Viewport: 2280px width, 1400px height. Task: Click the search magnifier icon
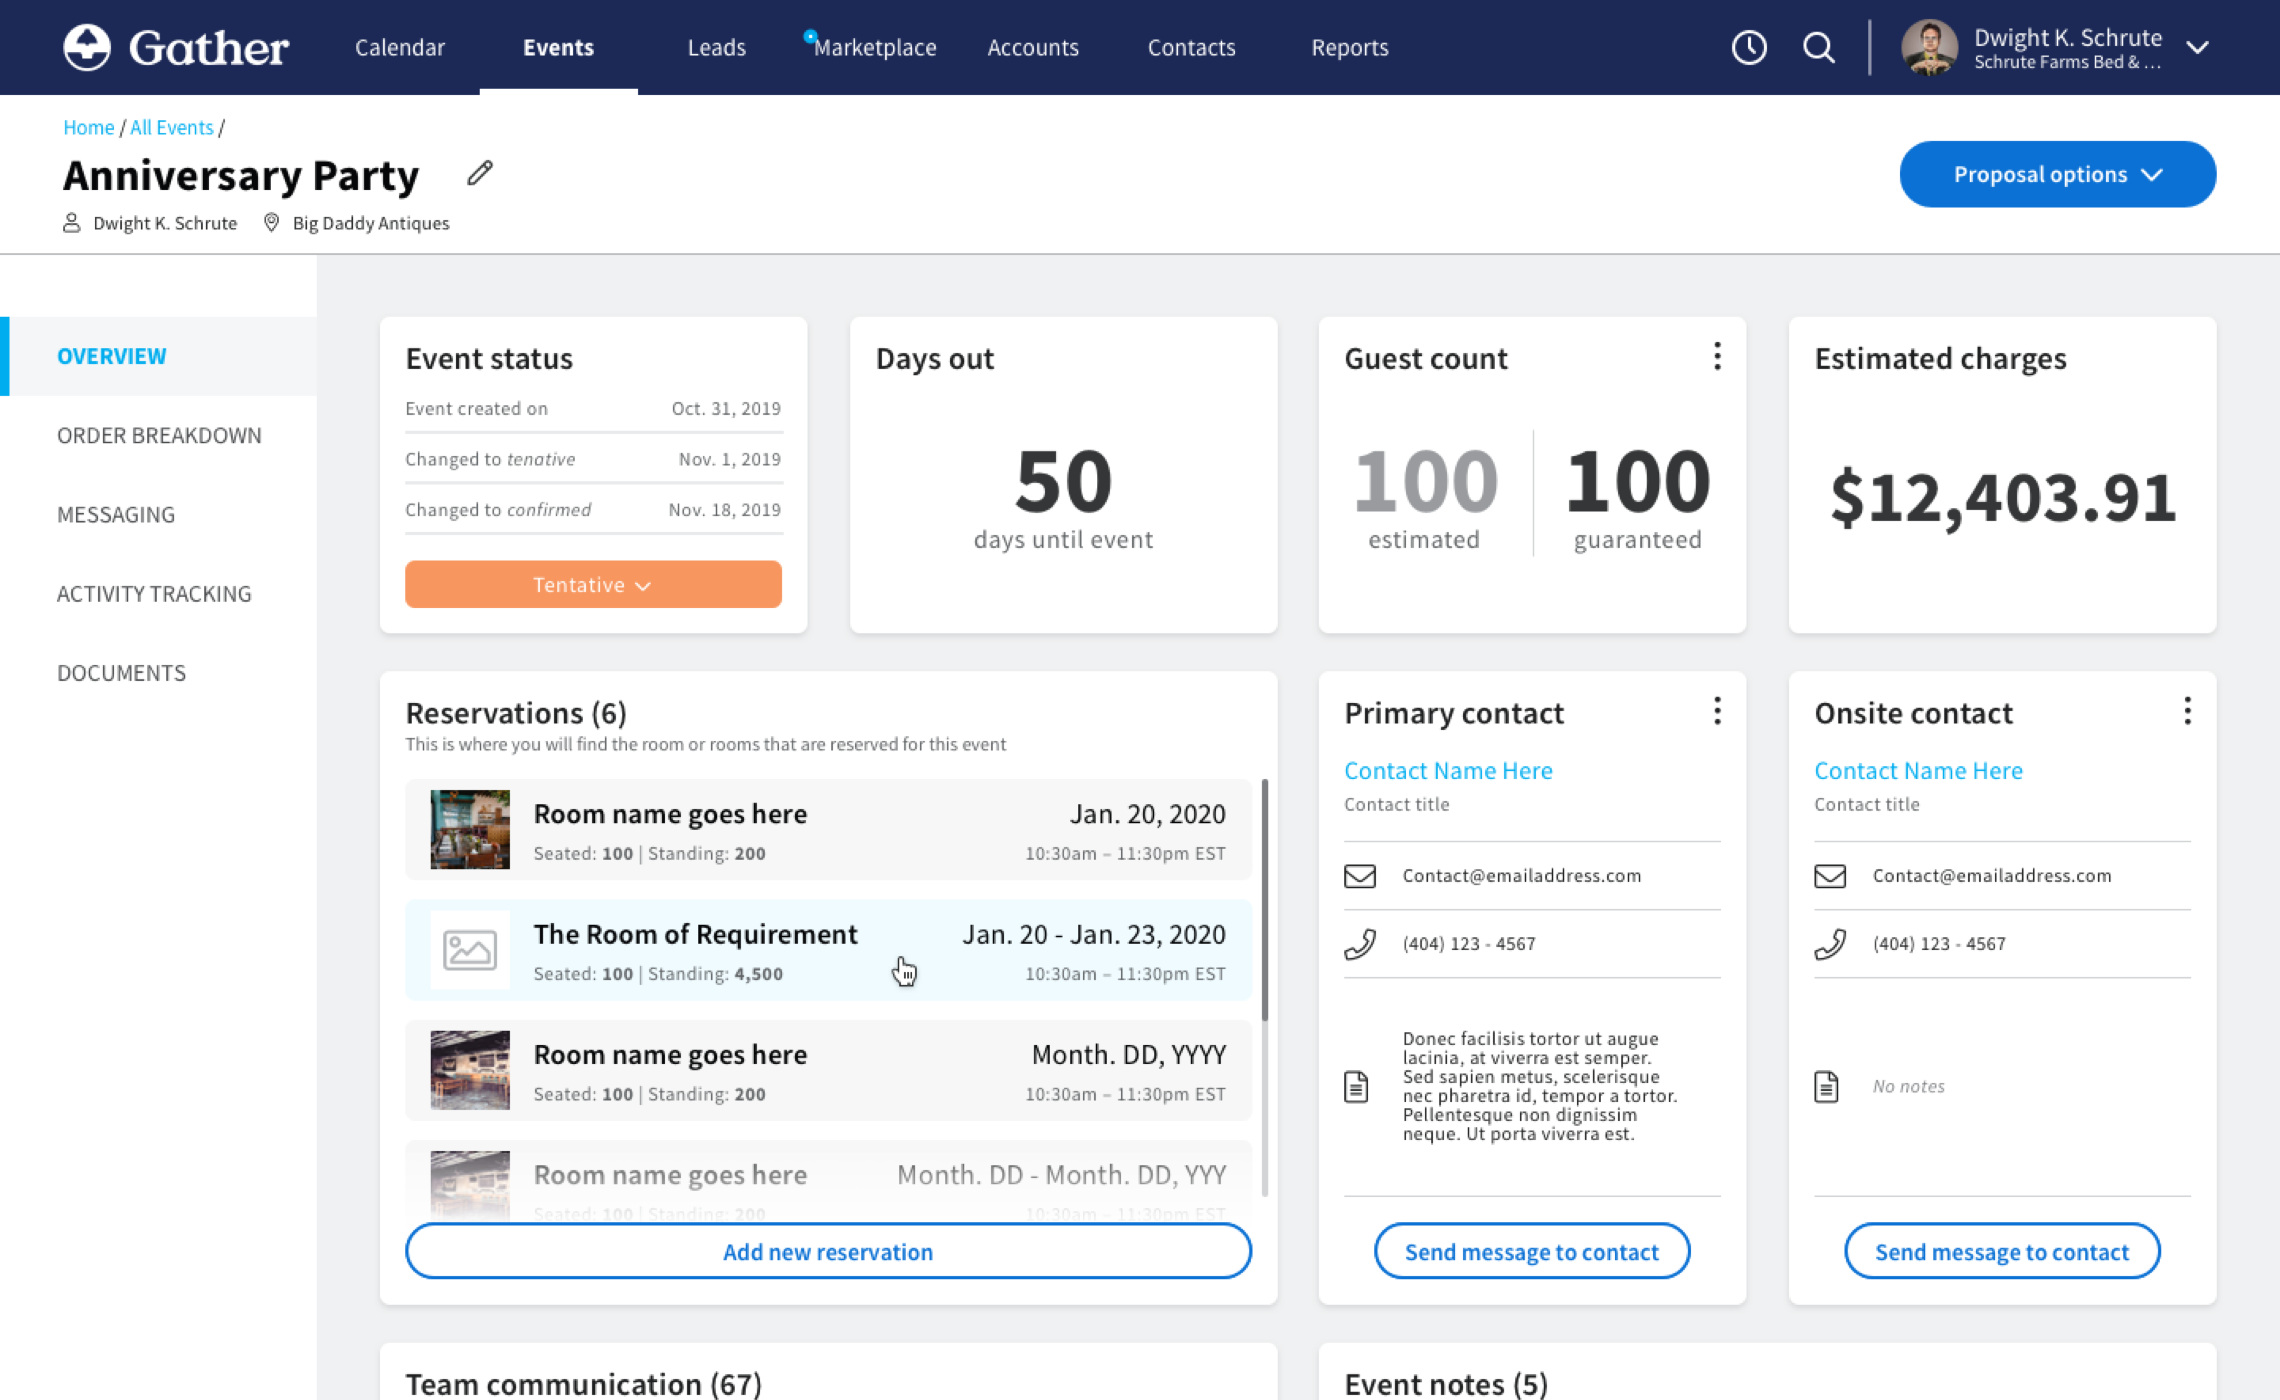pyautogui.click(x=1818, y=47)
